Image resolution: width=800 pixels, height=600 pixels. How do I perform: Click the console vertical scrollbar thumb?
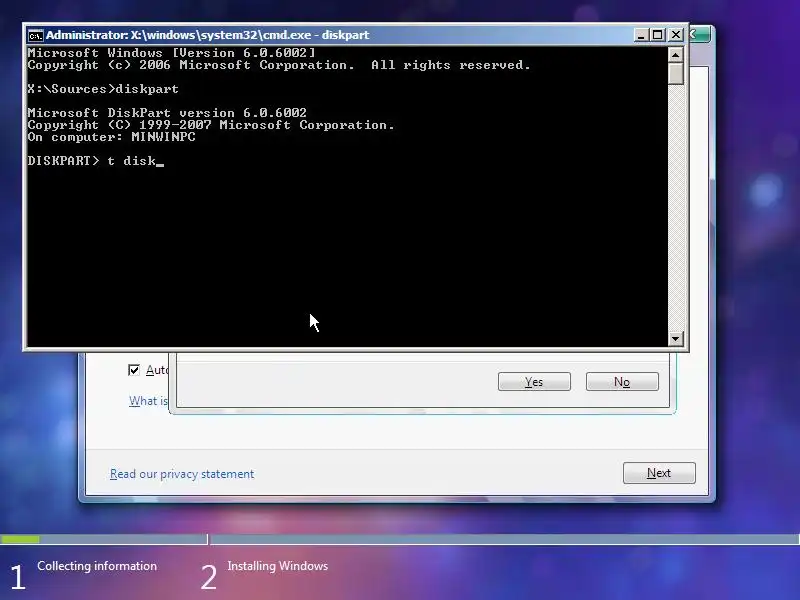pos(676,73)
